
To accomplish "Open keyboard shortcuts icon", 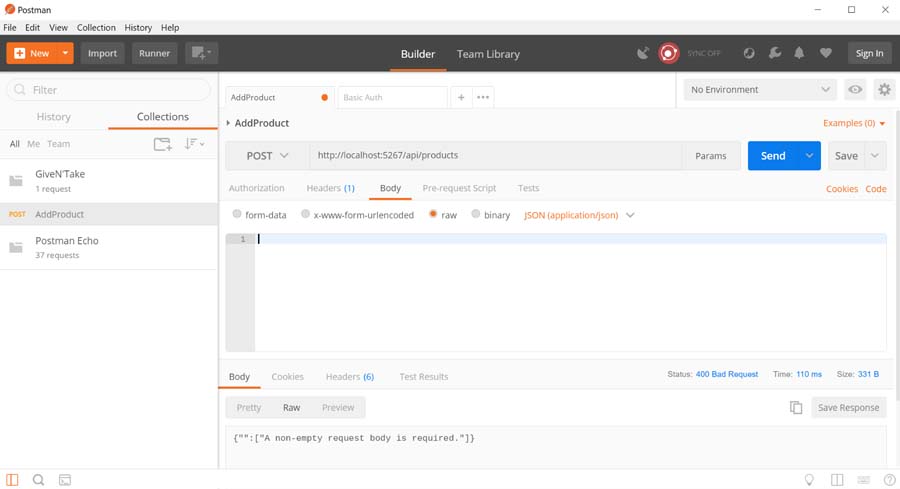I will coord(863,480).
